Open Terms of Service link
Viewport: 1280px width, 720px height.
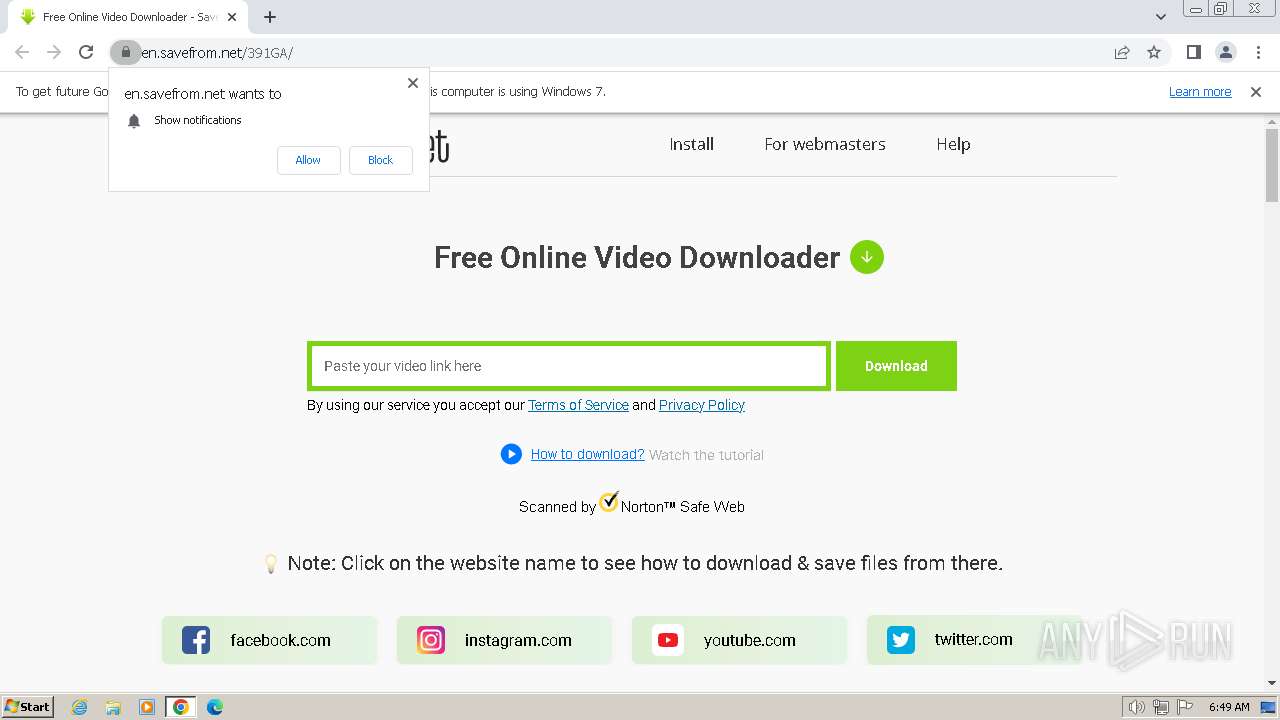coord(578,405)
